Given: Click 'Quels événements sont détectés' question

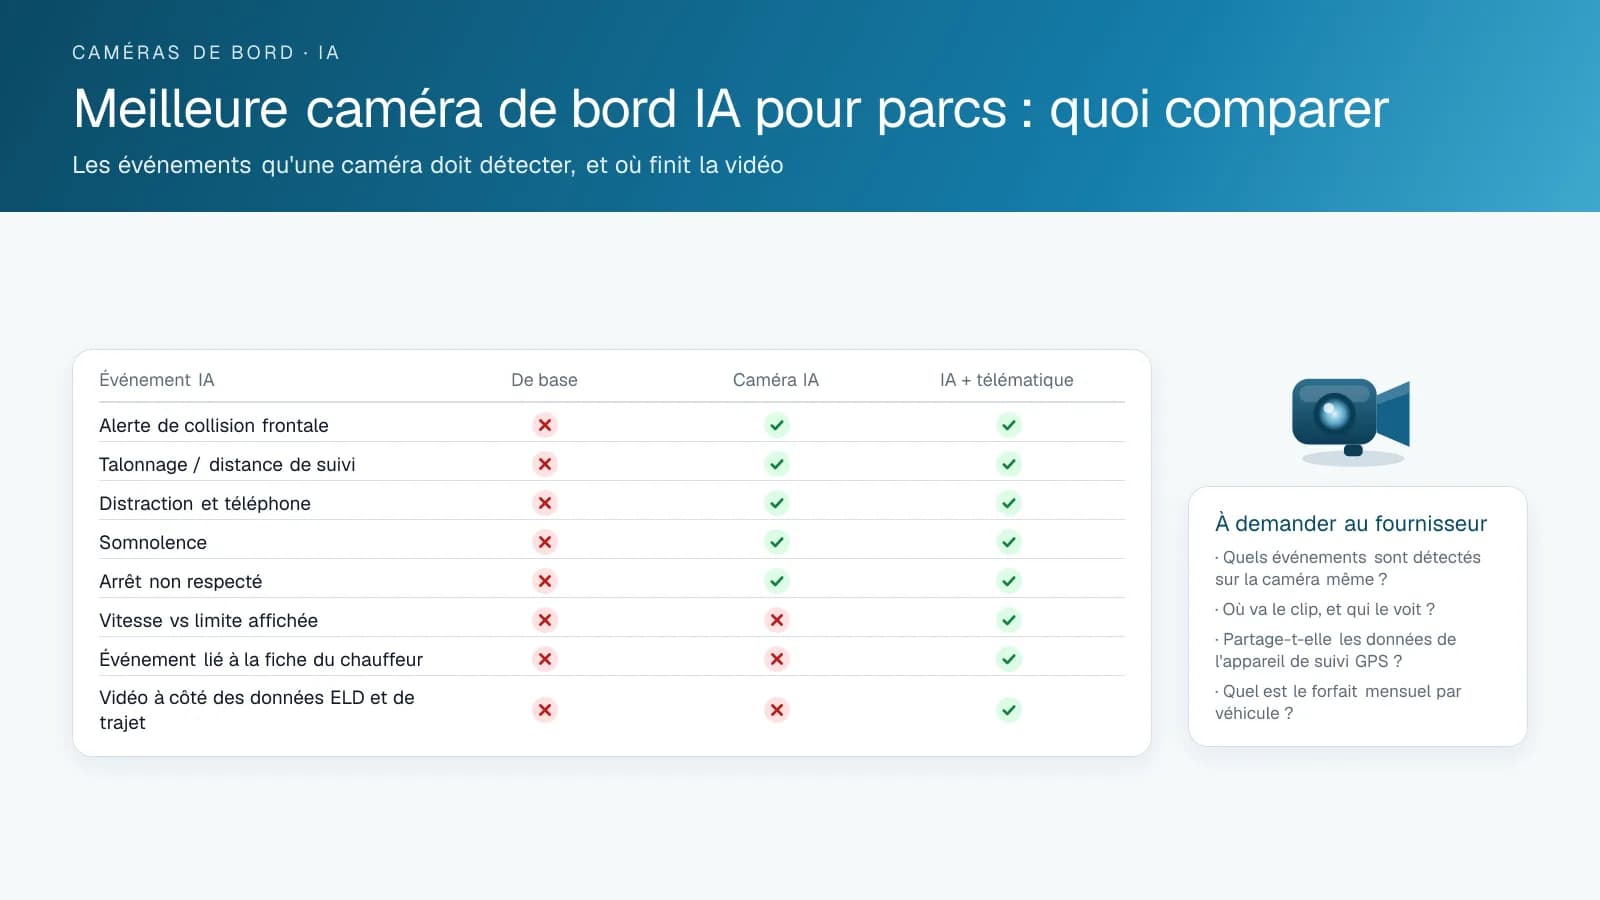Looking at the screenshot, I should (1348, 568).
